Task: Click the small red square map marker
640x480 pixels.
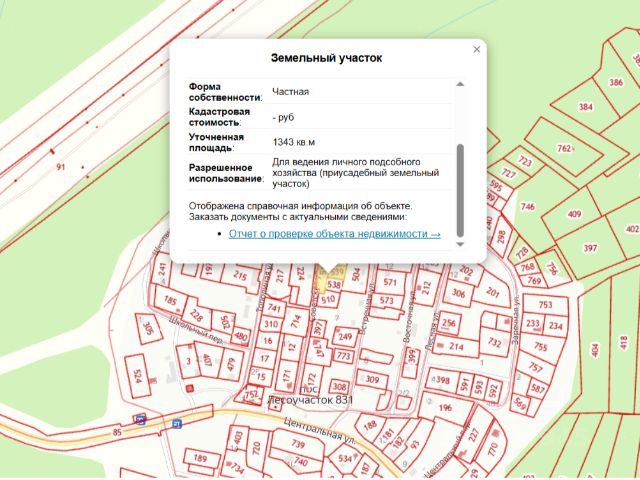Action: 189,389
